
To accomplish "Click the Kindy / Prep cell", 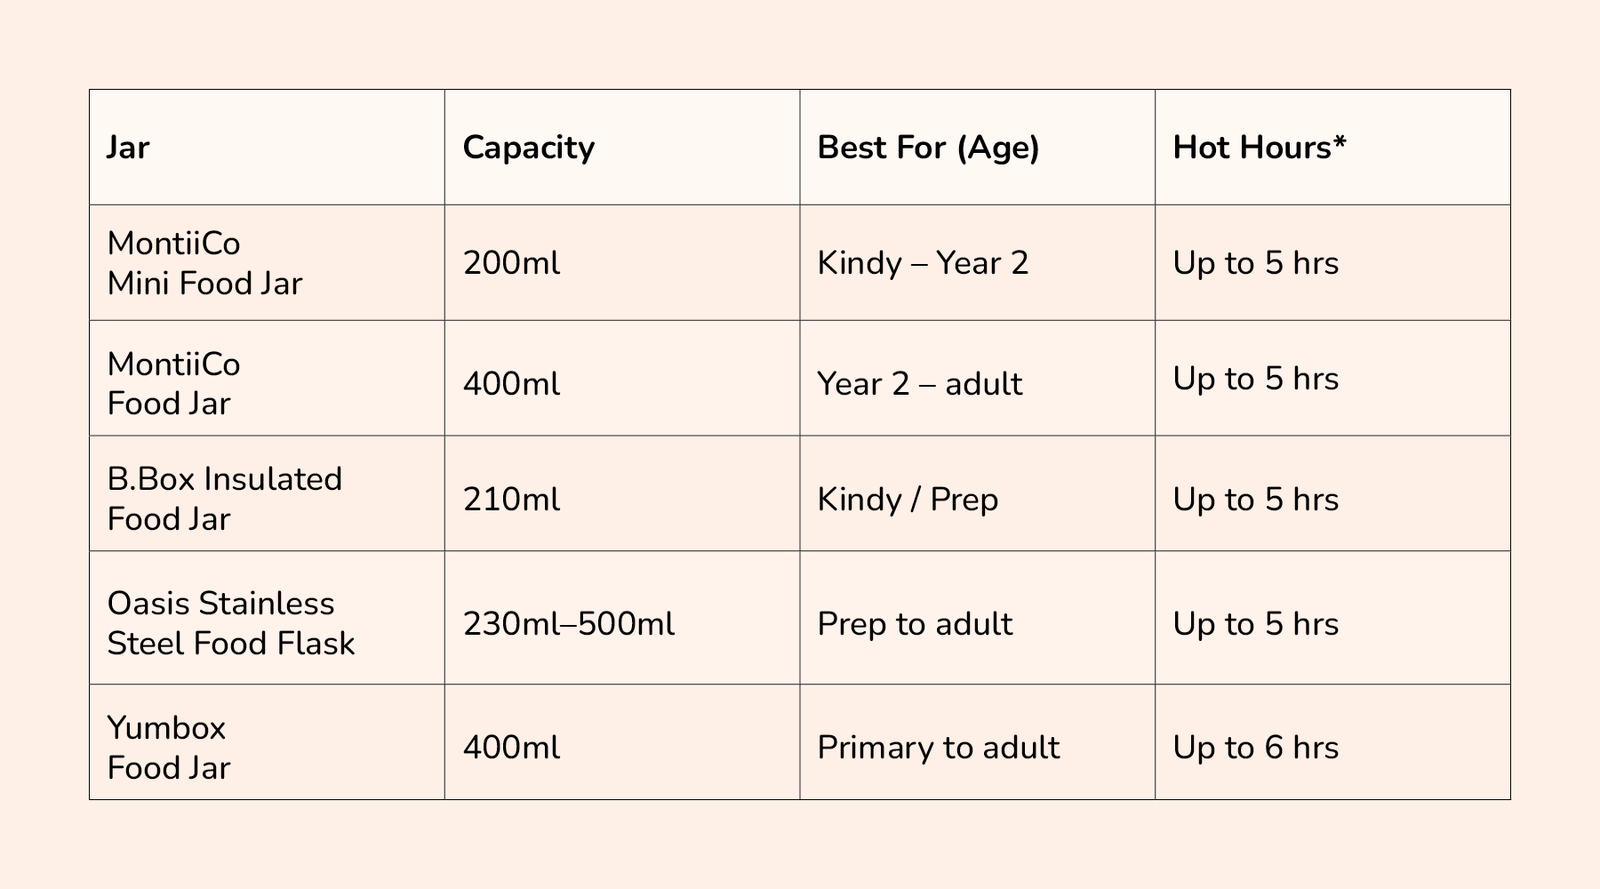I will [977, 493].
